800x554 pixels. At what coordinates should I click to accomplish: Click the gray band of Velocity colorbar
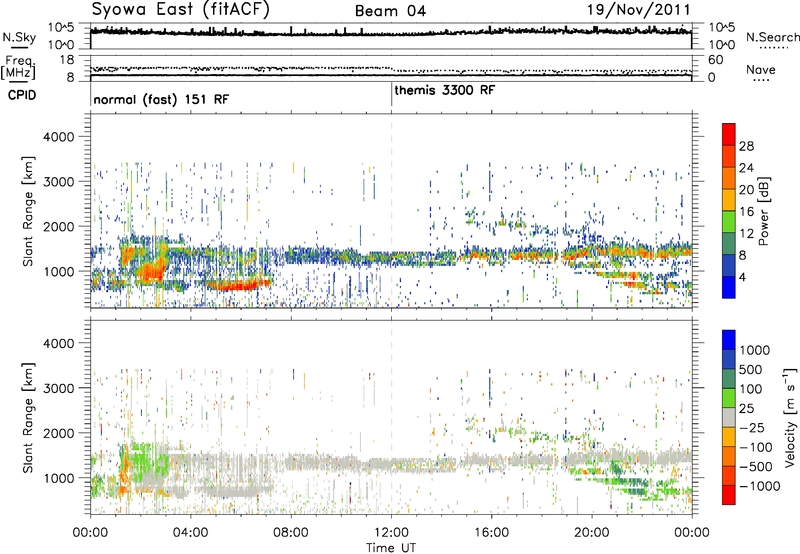729,417
